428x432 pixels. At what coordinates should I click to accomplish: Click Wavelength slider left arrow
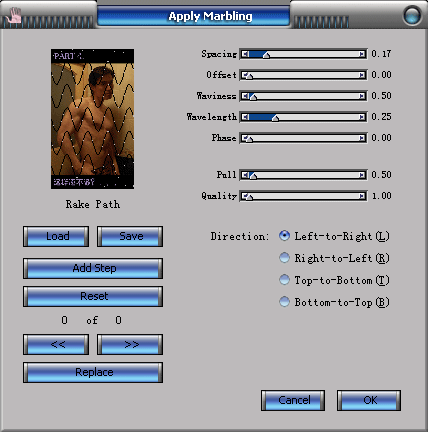click(x=245, y=117)
